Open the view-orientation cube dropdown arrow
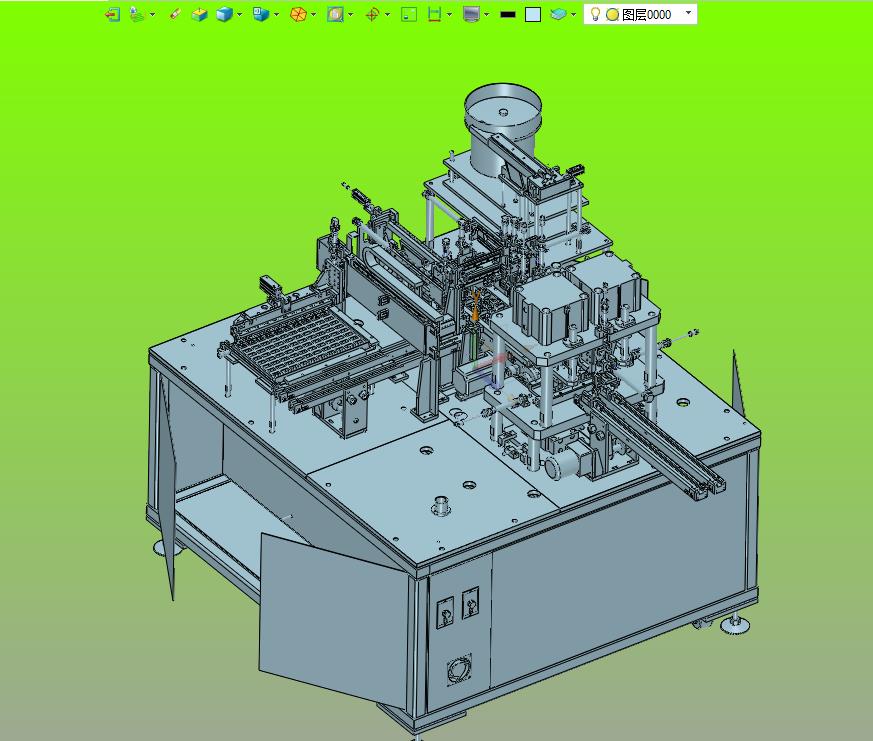 point(277,14)
